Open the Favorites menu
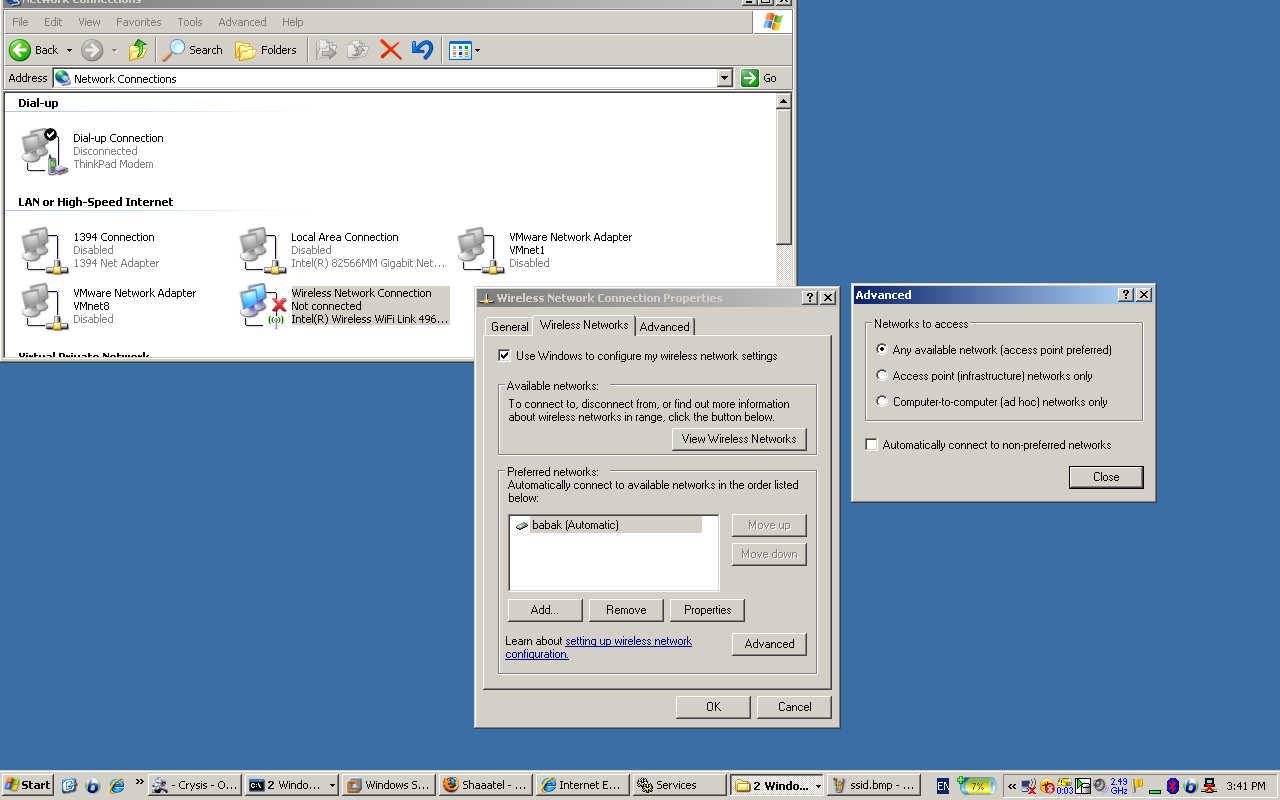Screen dimensions: 1280x800 point(138,22)
